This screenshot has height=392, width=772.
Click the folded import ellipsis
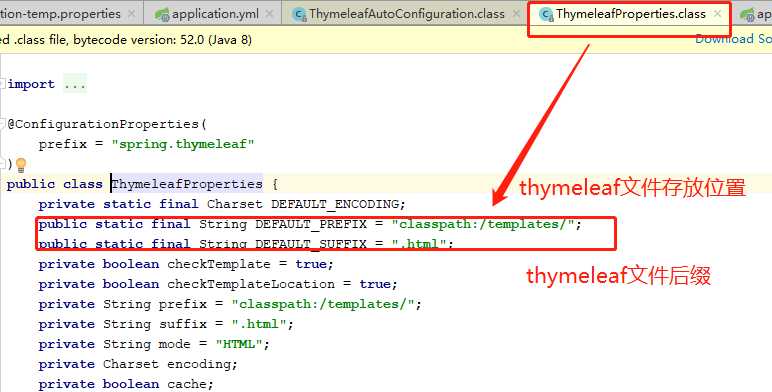[x=75, y=84]
